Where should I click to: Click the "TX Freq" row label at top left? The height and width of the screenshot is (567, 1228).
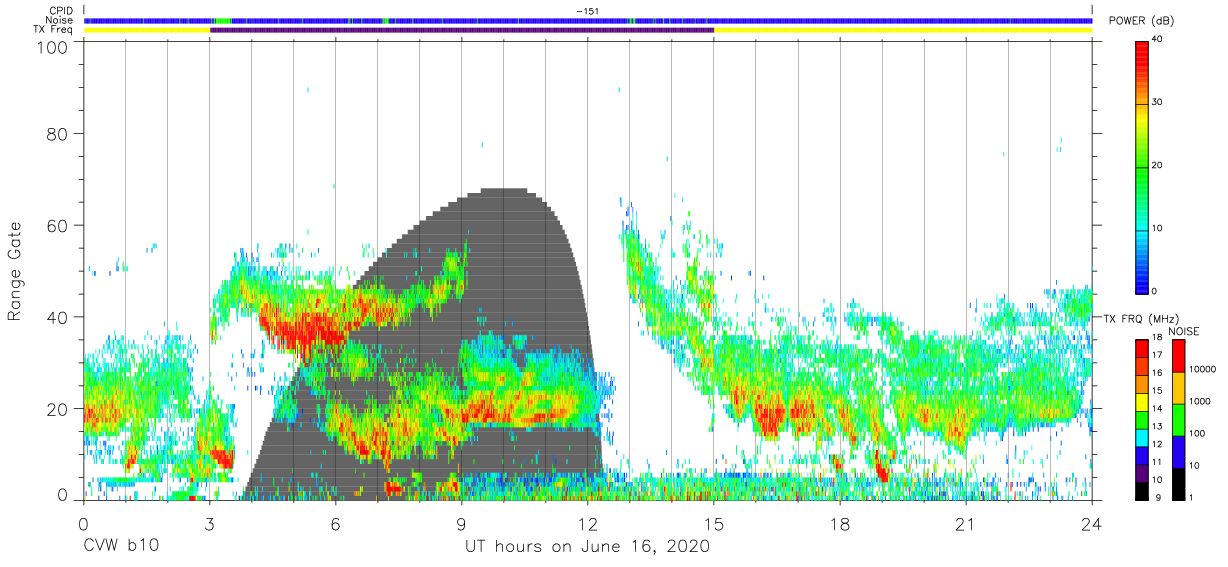coord(54,30)
